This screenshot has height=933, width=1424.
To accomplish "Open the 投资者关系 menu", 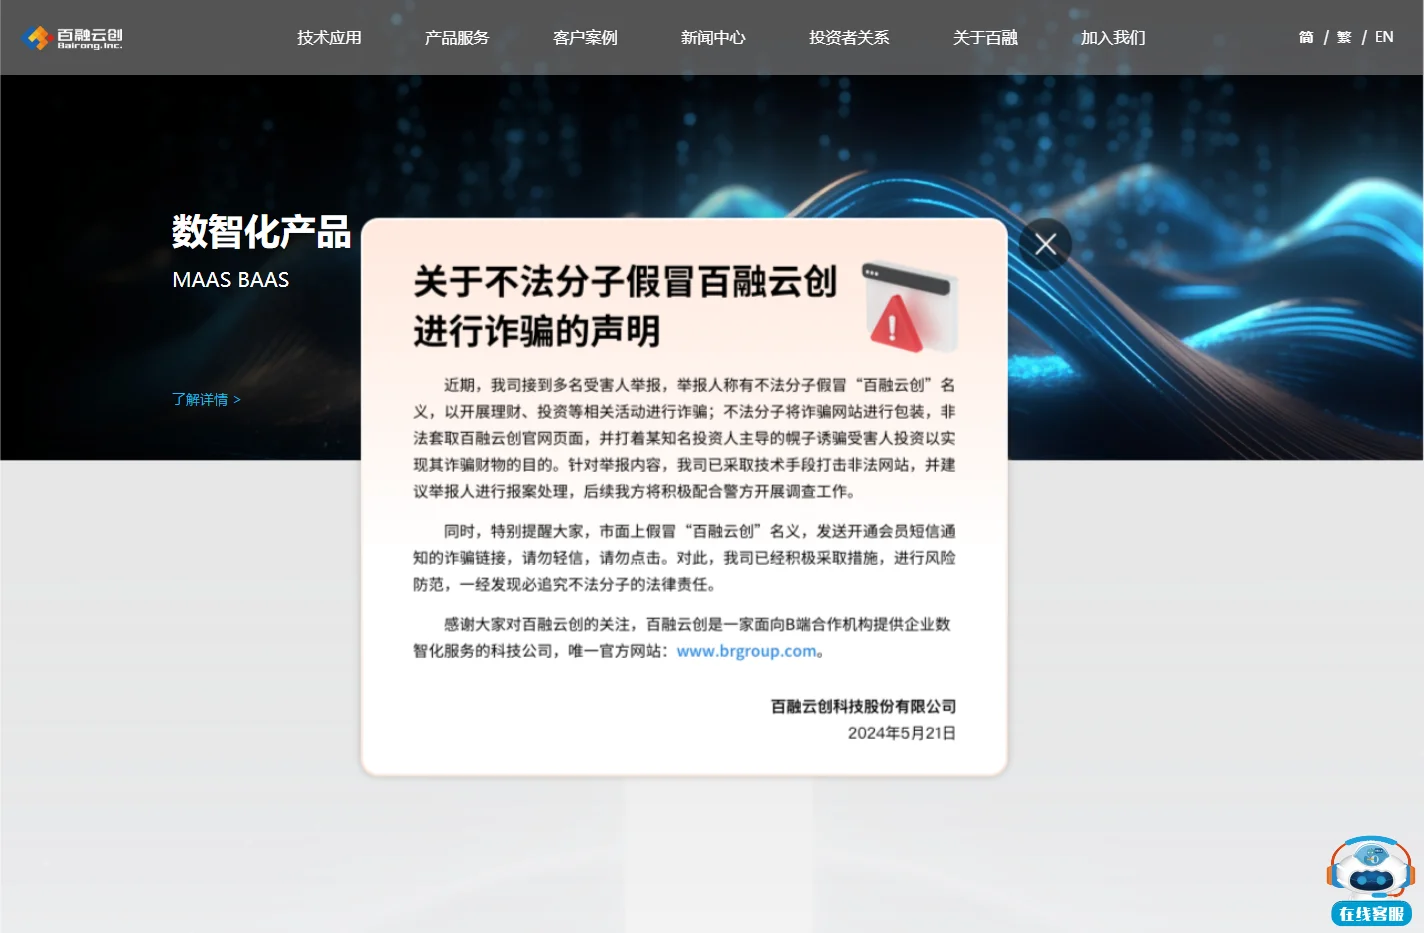I will (x=849, y=38).
